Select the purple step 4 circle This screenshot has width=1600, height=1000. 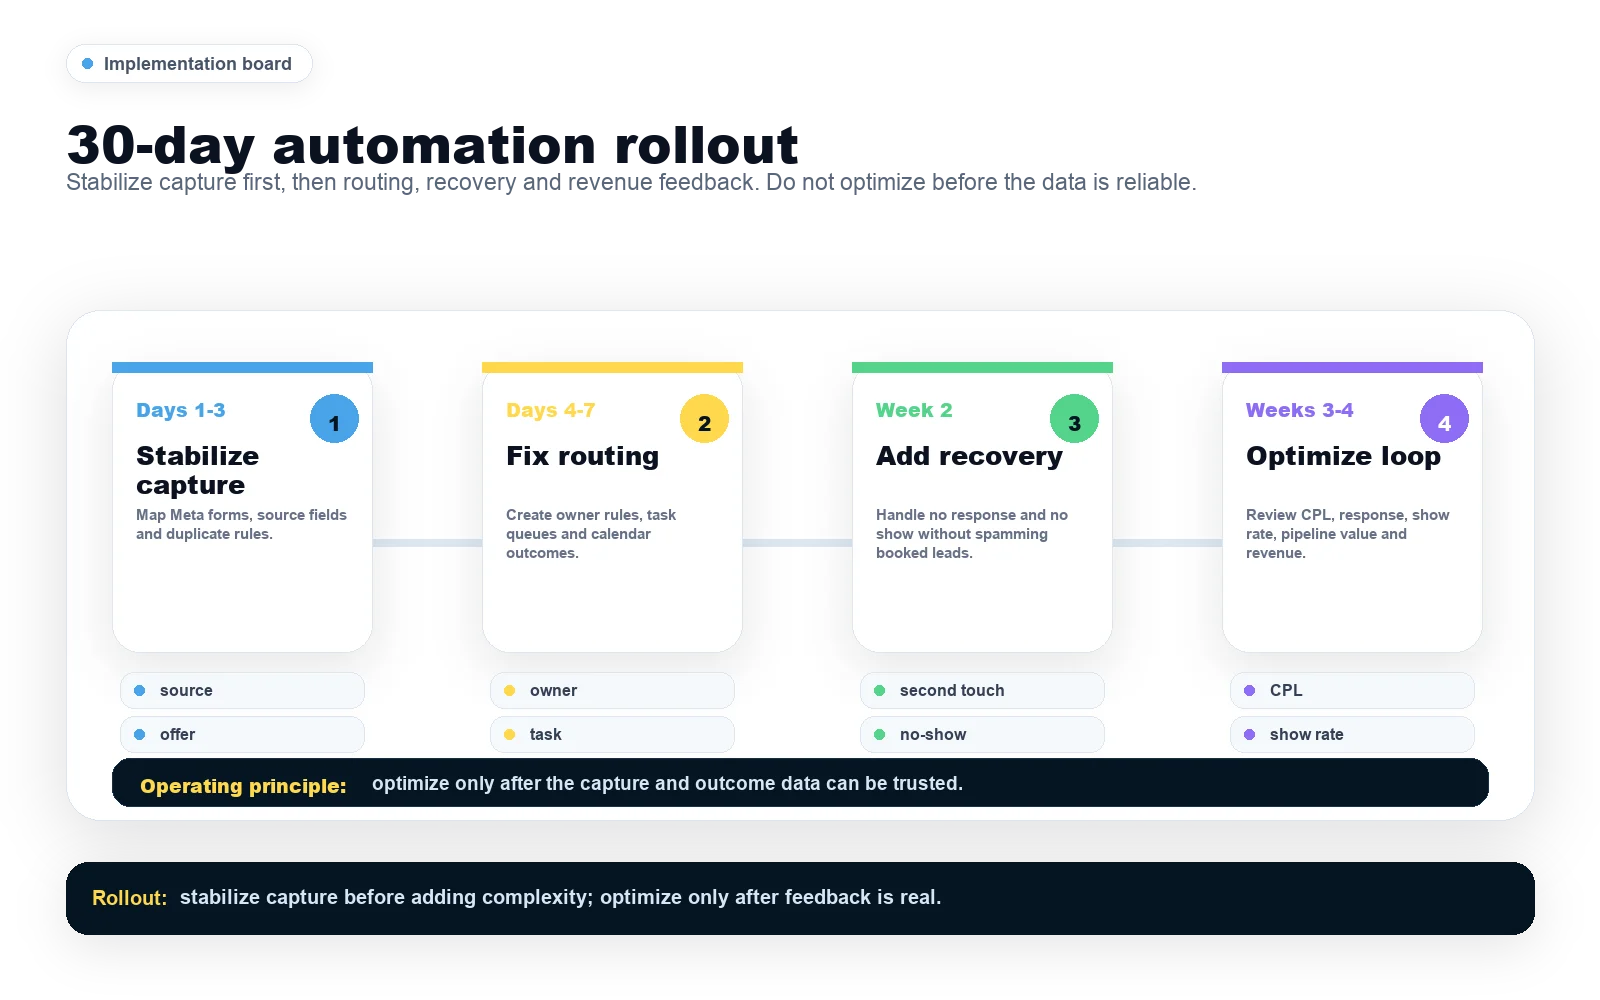coord(1444,419)
